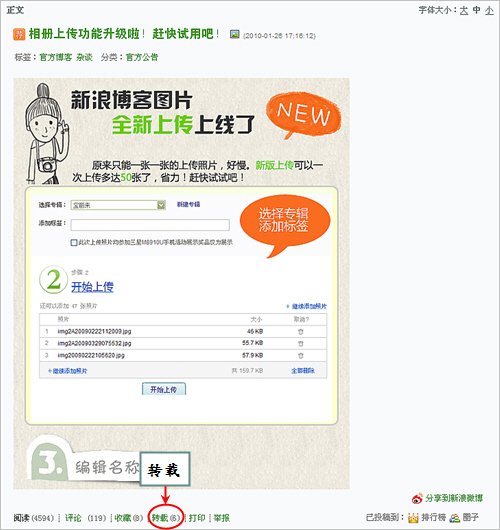Click the 转载 (6) repost link
This screenshot has height=530, width=500.
pos(166,518)
